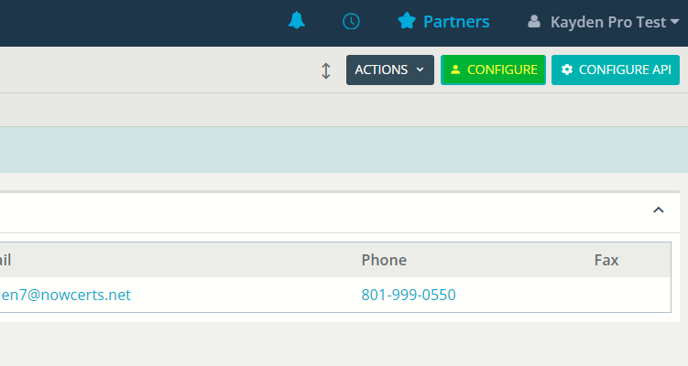
Task: Click the Phone column header
Action: (384, 260)
